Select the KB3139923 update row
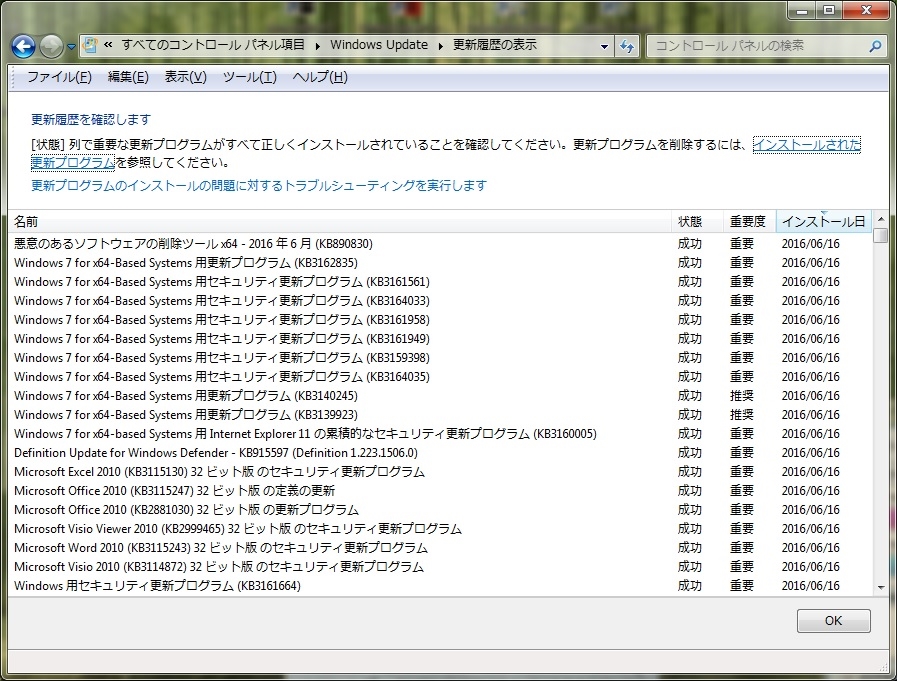This screenshot has height=681, width=897. pyautogui.click(x=440, y=414)
